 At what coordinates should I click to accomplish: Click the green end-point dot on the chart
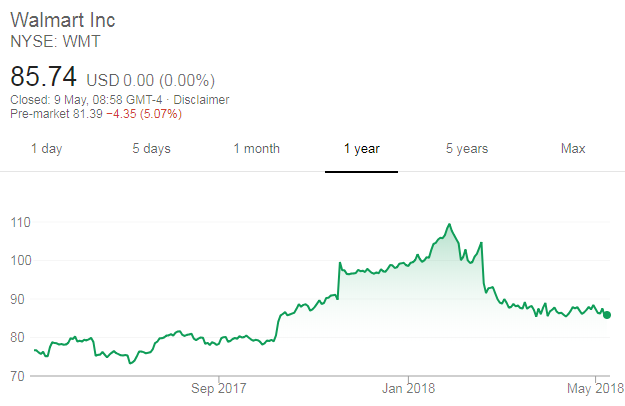tap(607, 315)
